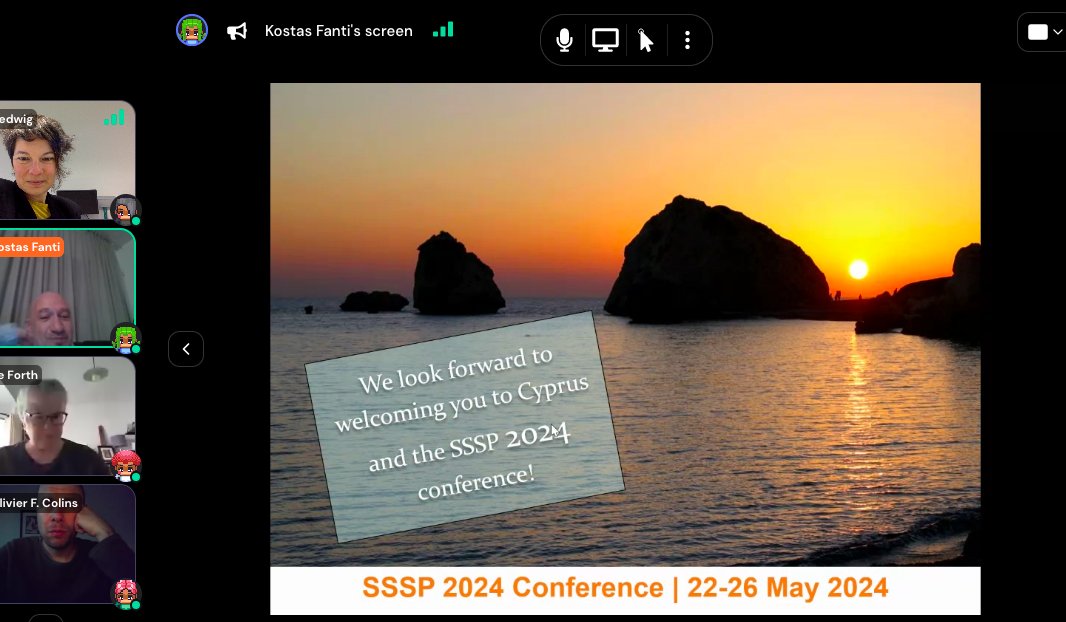Click the SSSP 2024 Conference date banner
Image resolution: width=1066 pixels, height=622 pixels.
625,589
